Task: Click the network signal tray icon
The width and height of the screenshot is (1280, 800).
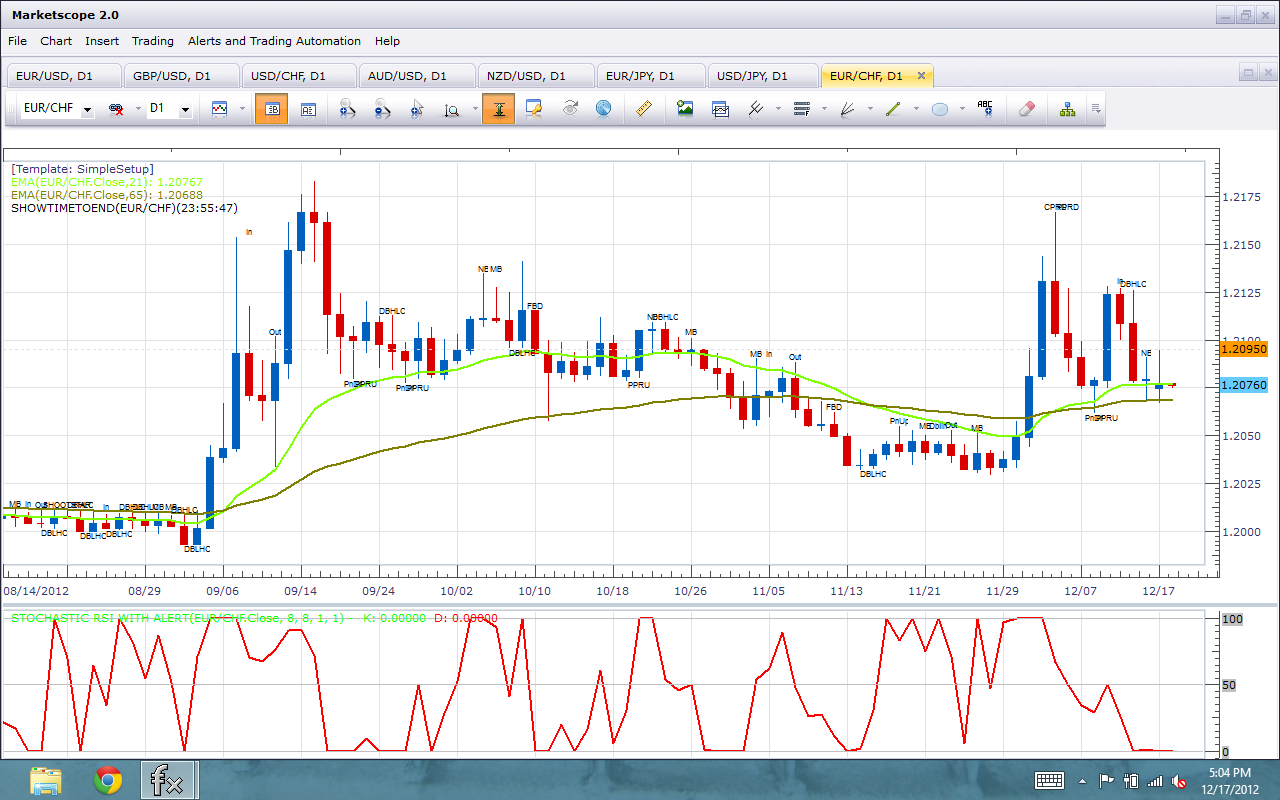Action: 1155,781
